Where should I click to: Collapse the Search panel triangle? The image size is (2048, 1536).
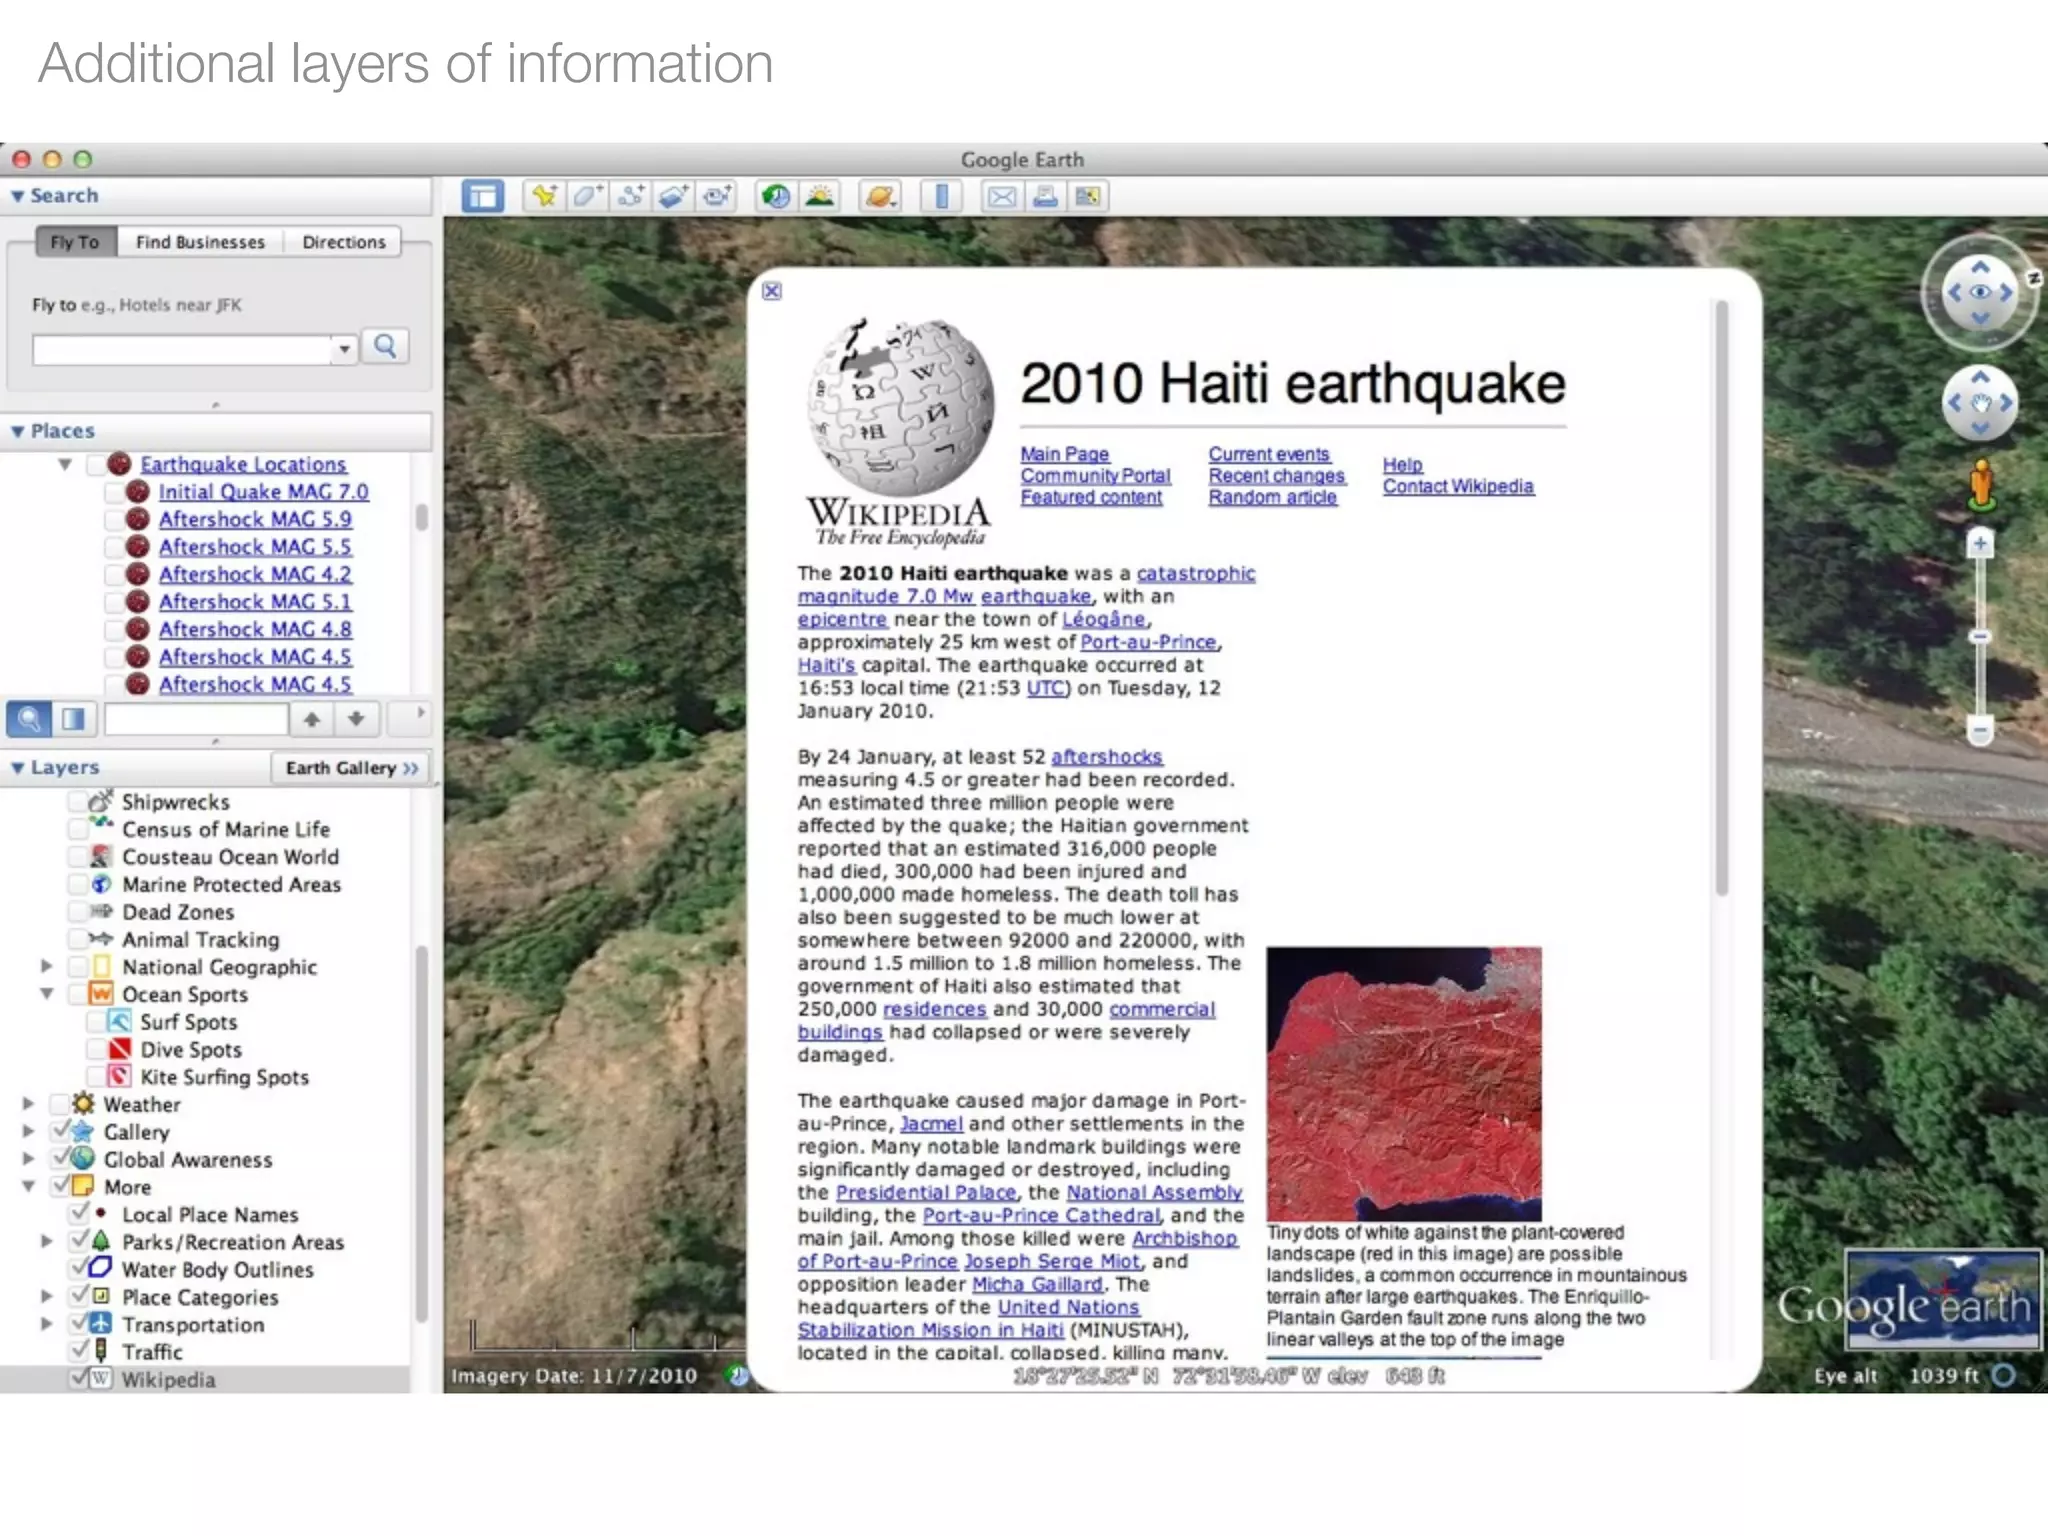pyautogui.click(x=17, y=196)
